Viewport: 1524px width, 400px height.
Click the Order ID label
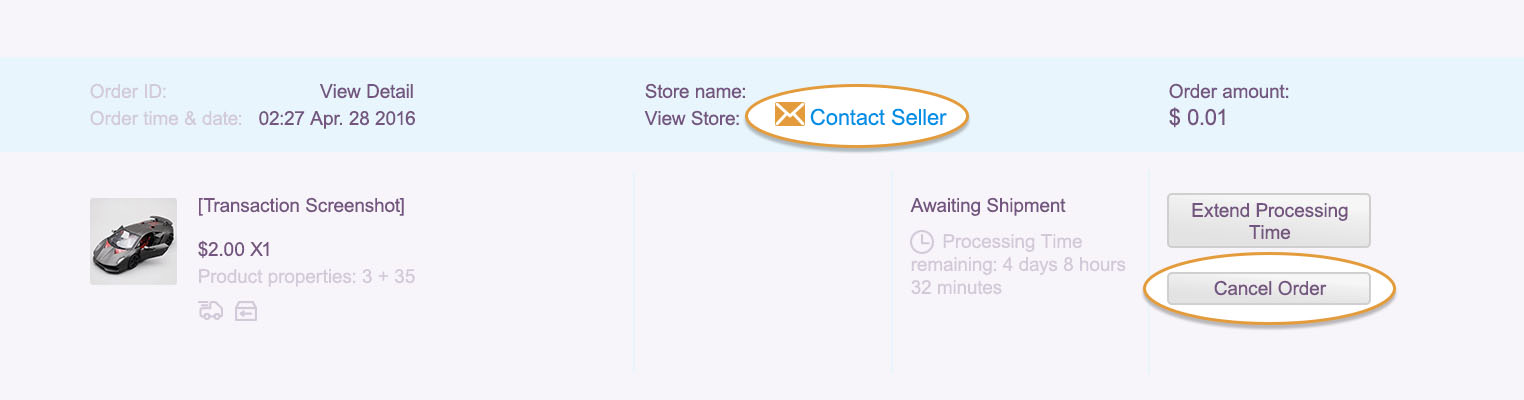click(x=128, y=92)
